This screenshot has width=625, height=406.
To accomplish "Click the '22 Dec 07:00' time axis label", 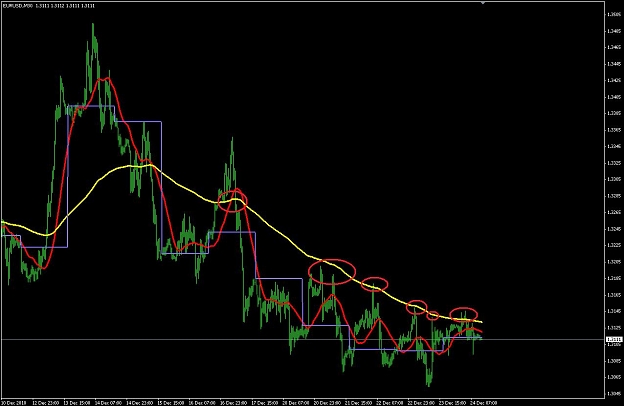I will click(390, 403).
